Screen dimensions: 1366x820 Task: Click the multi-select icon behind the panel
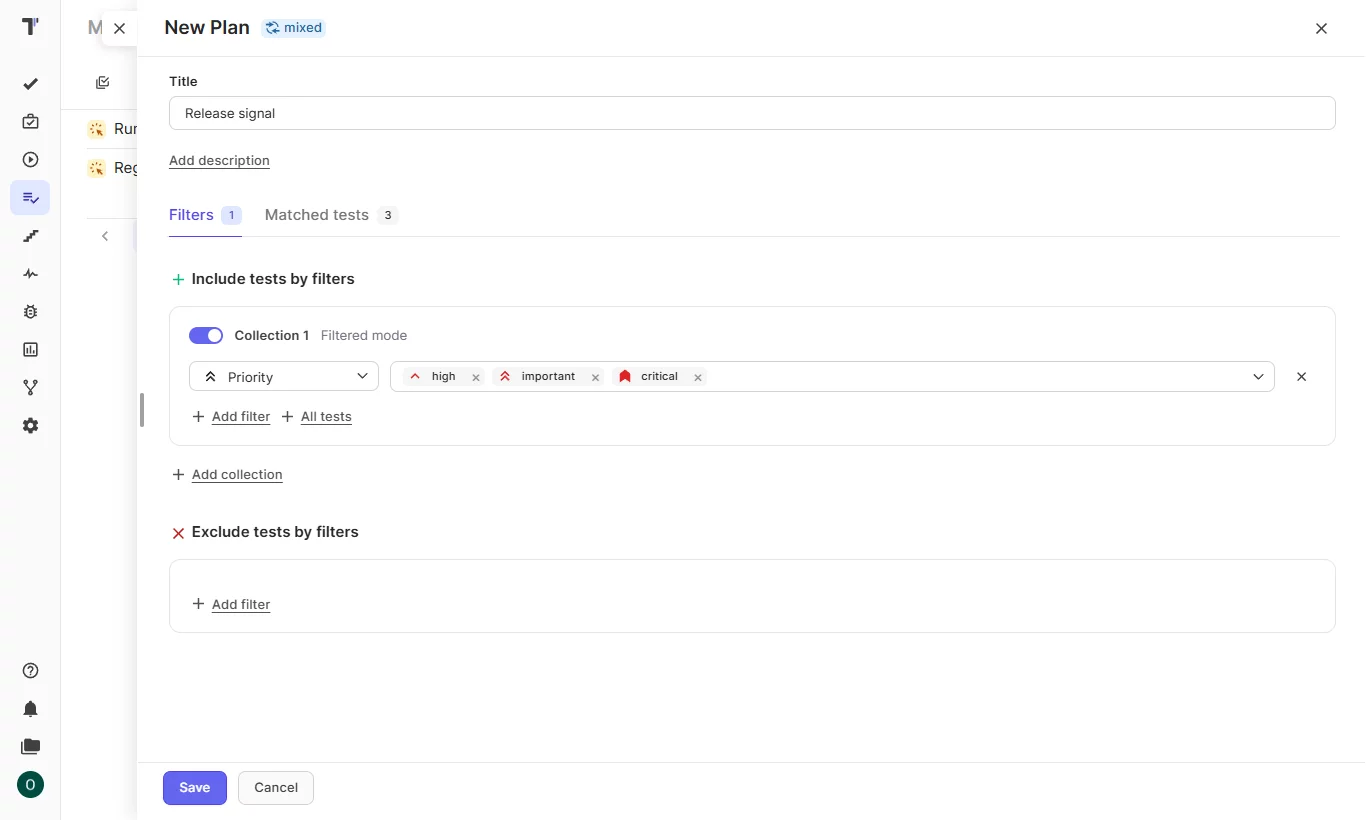(102, 83)
